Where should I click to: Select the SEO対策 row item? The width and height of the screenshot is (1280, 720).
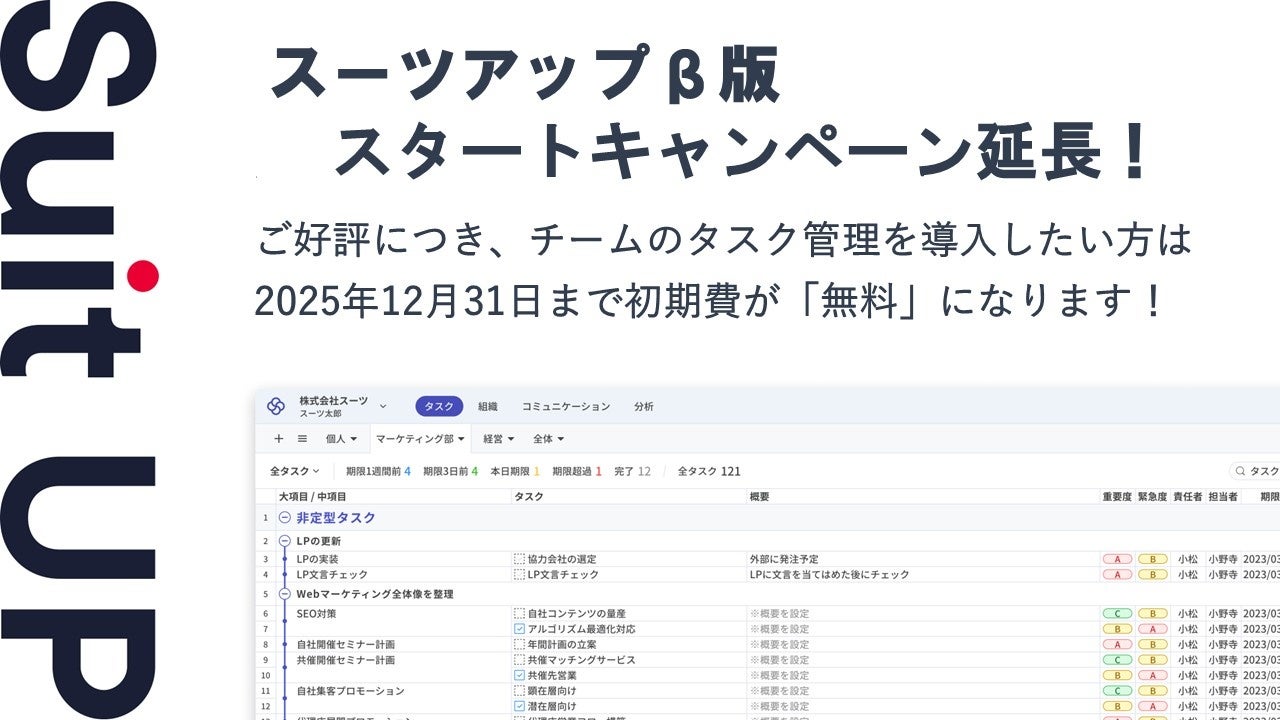coord(318,613)
